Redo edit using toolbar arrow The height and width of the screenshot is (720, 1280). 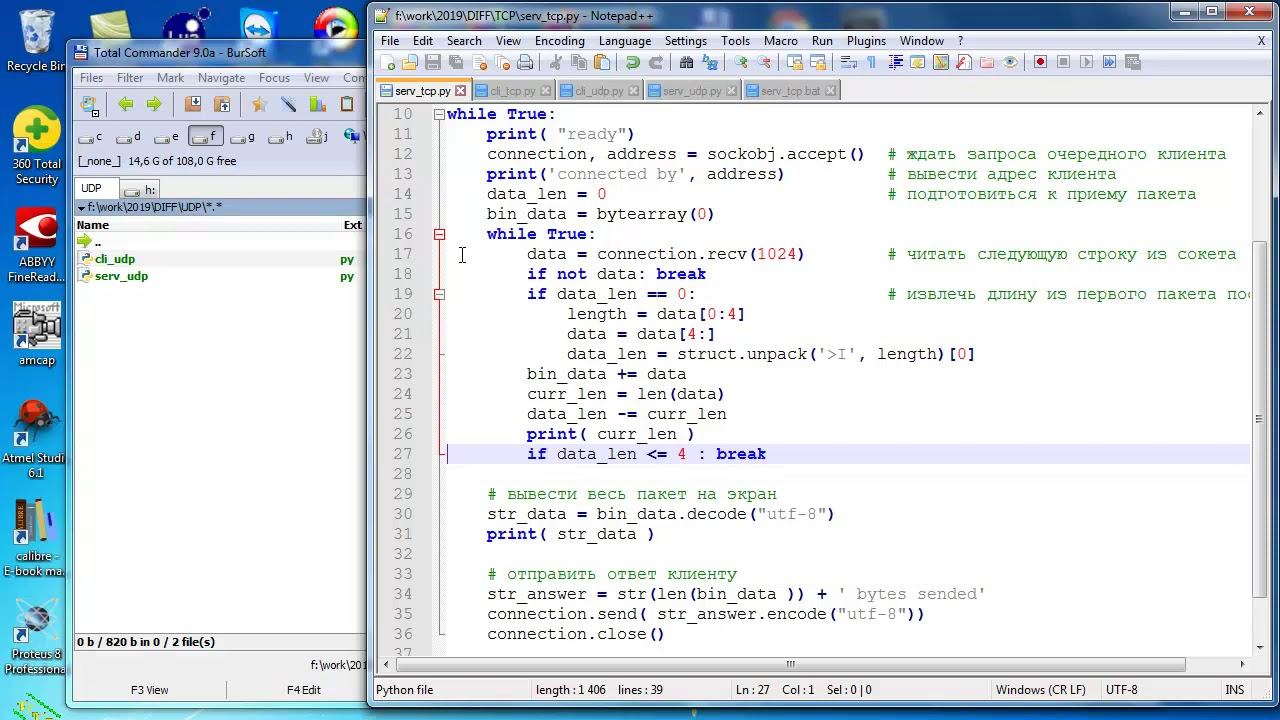coord(655,62)
